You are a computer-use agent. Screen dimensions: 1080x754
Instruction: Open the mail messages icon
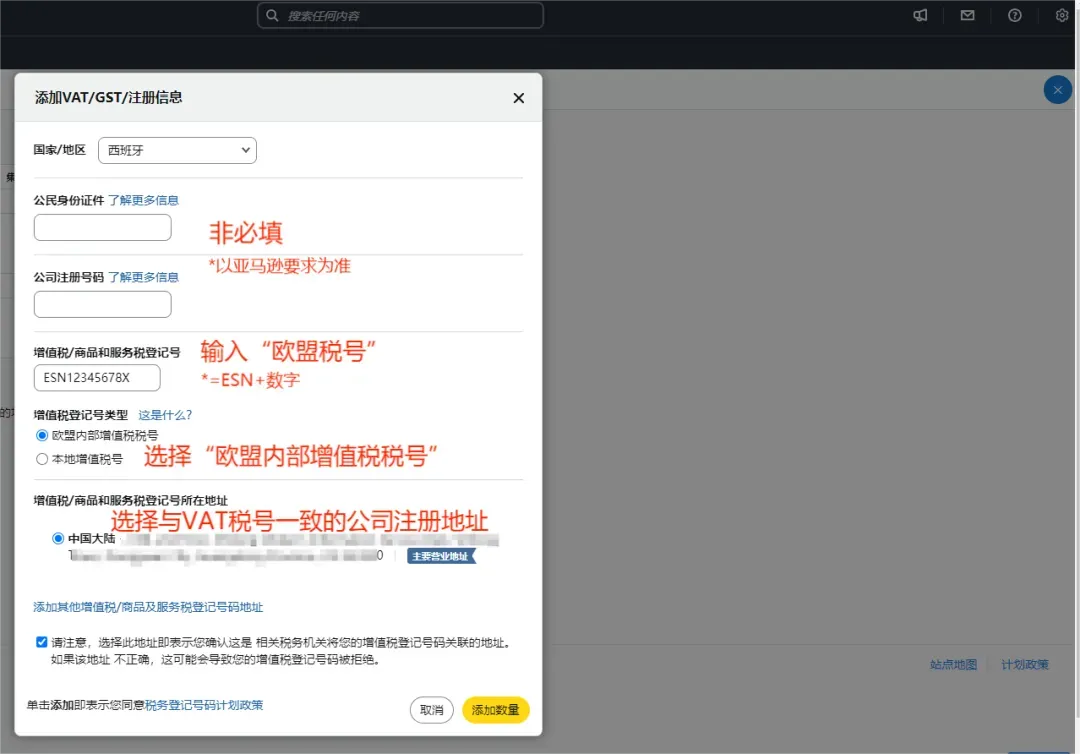pyautogui.click(x=968, y=15)
